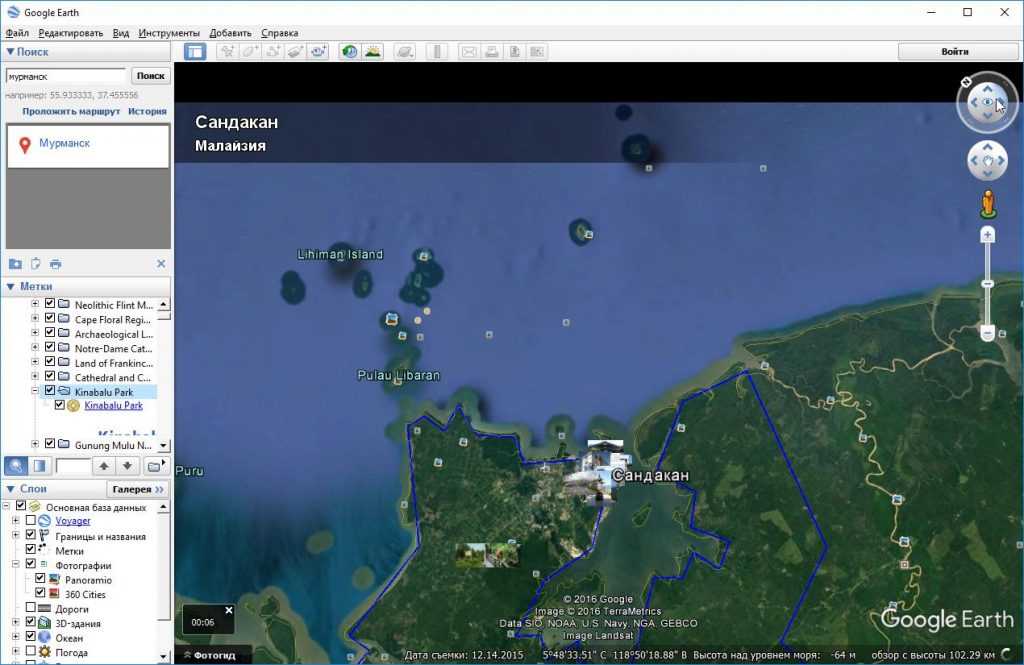Uncheck the Cape Floral Regi... checkbox
The height and width of the screenshot is (665, 1024).
point(50,318)
